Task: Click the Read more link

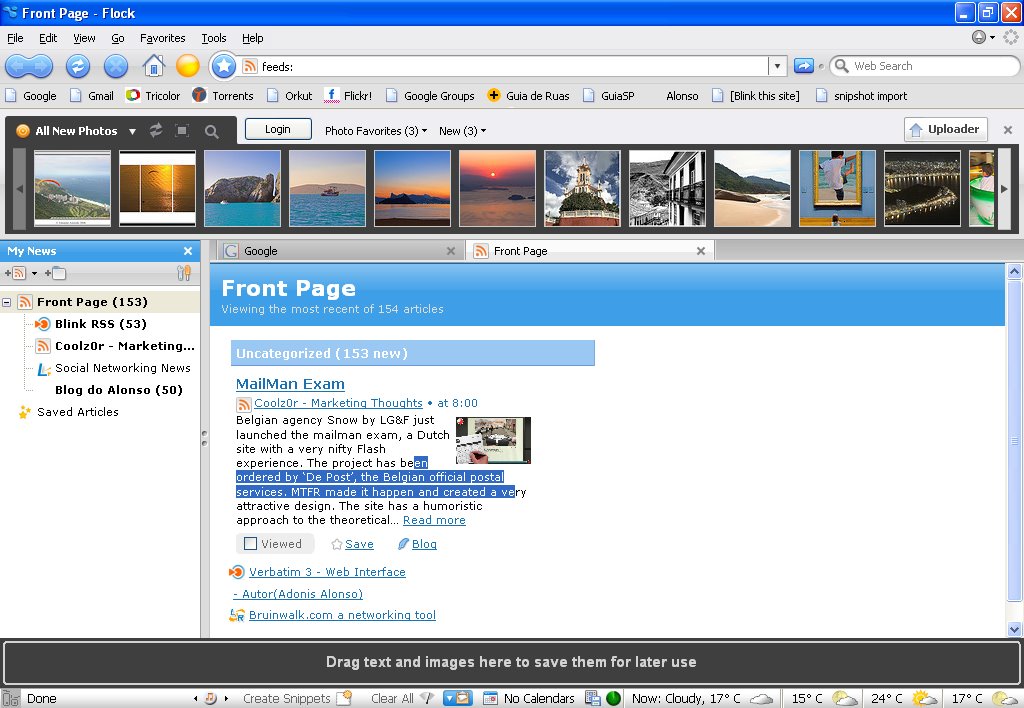Action: click(434, 521)
